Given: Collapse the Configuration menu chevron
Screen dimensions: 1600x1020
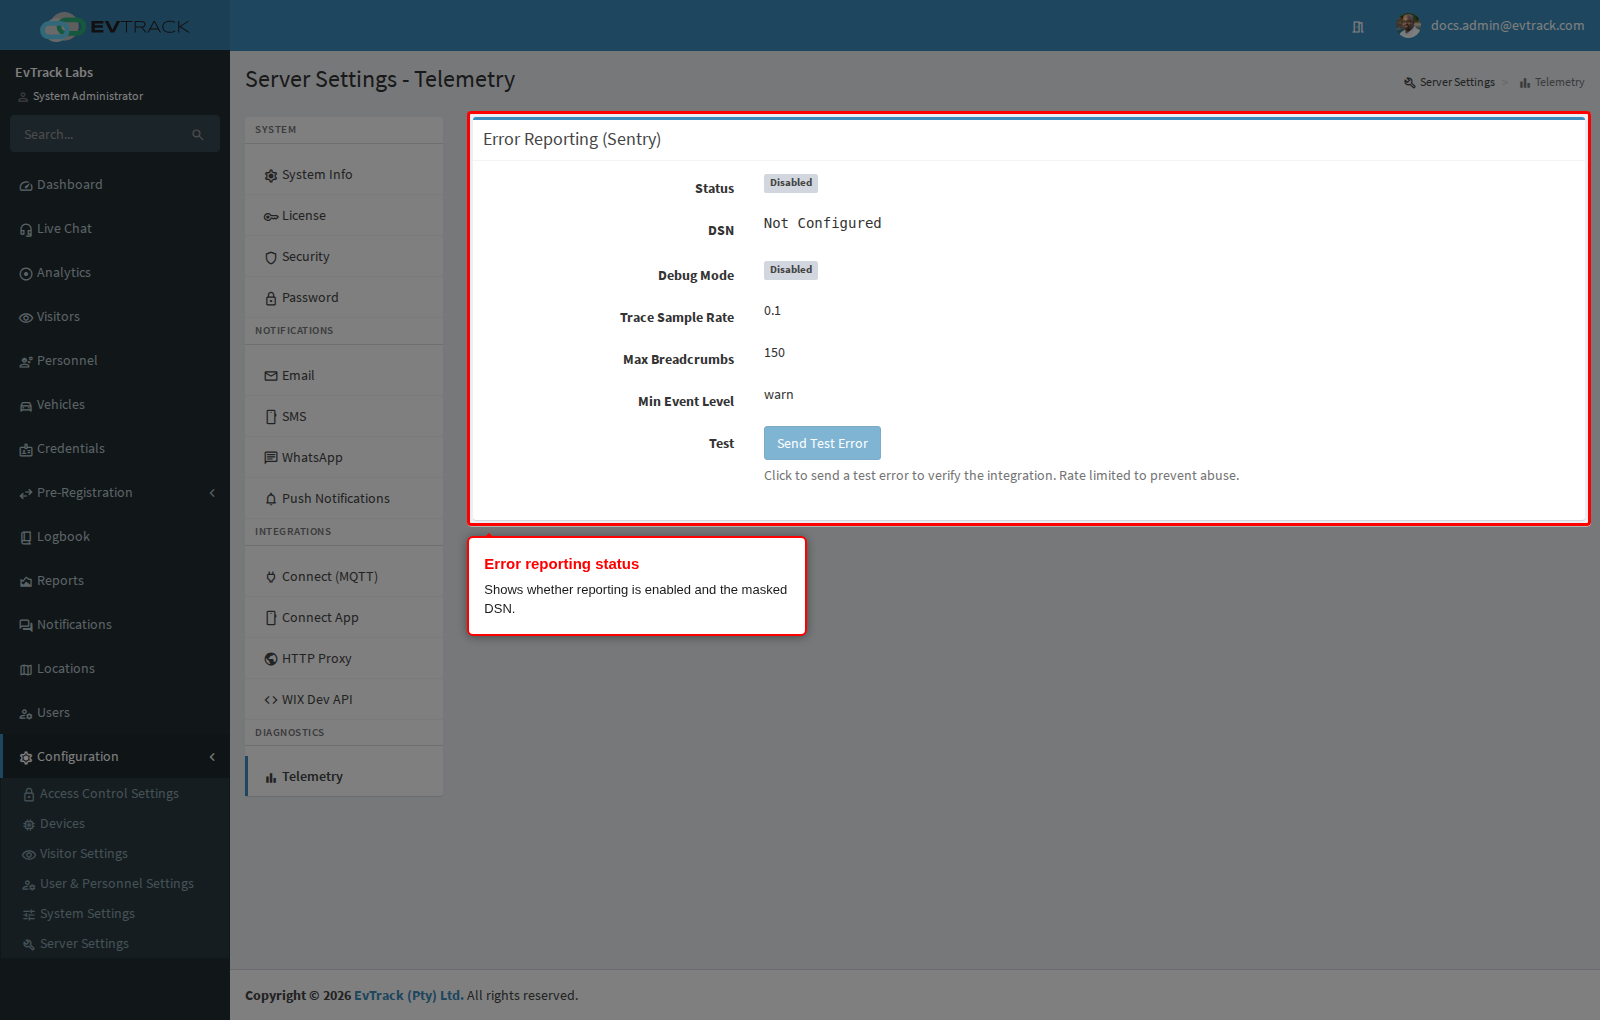Looking at the screenshot, I should (212, 757).
